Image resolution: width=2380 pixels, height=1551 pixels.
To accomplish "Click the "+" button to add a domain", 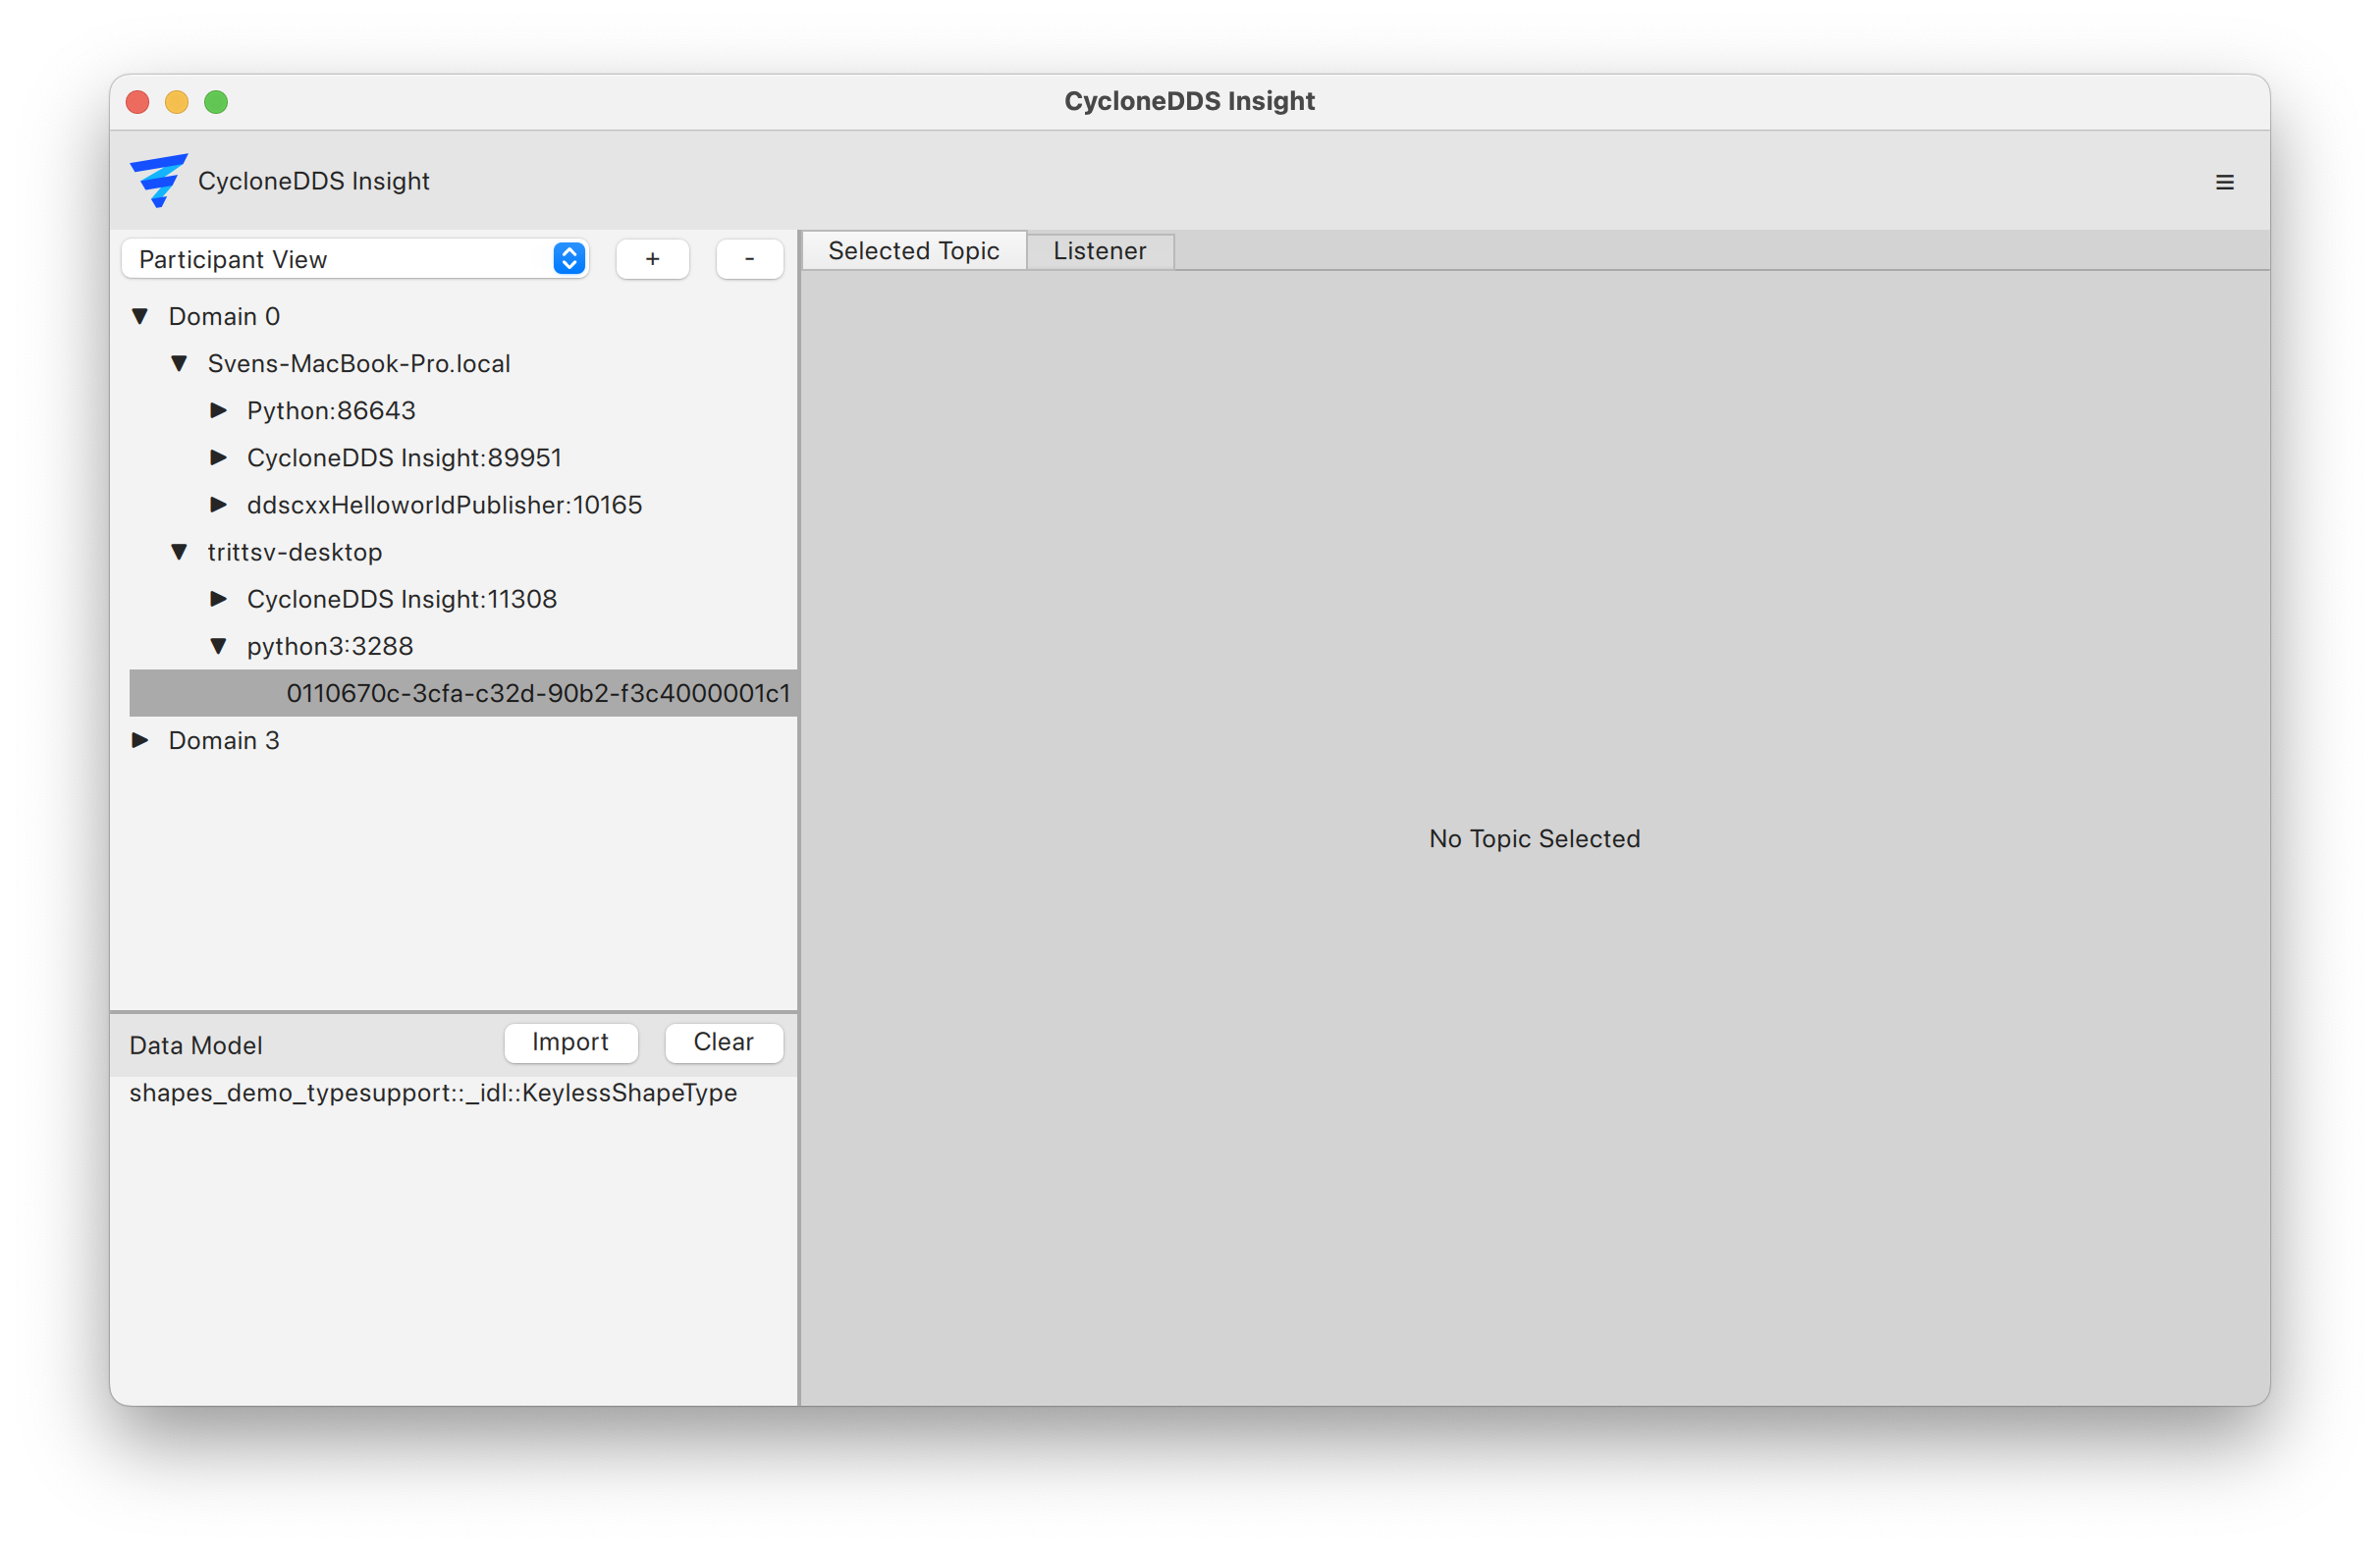I will [652, 259].
